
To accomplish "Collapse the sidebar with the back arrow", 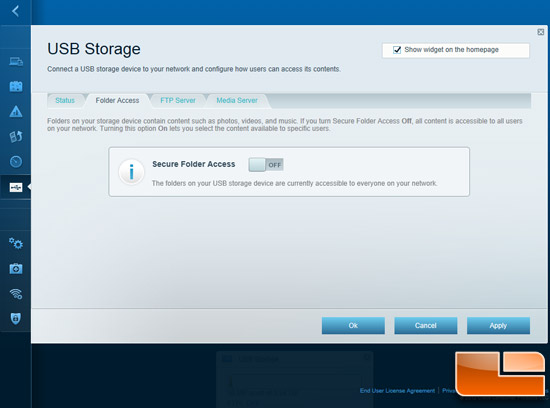I will coord(15,11).
